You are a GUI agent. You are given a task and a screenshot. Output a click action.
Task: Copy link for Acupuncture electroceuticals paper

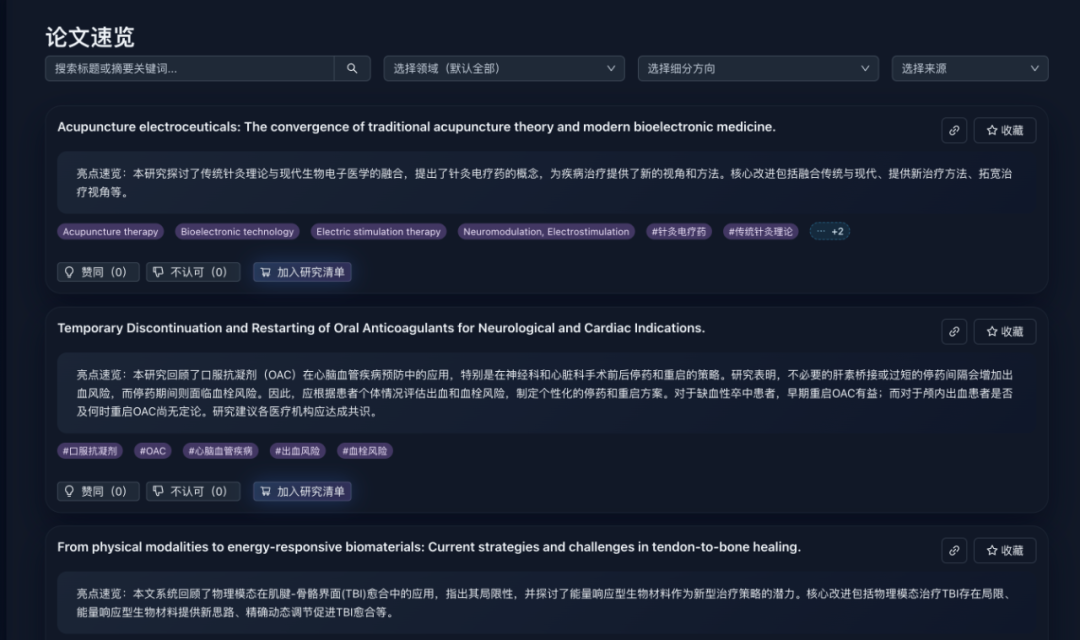click(954, 130)
